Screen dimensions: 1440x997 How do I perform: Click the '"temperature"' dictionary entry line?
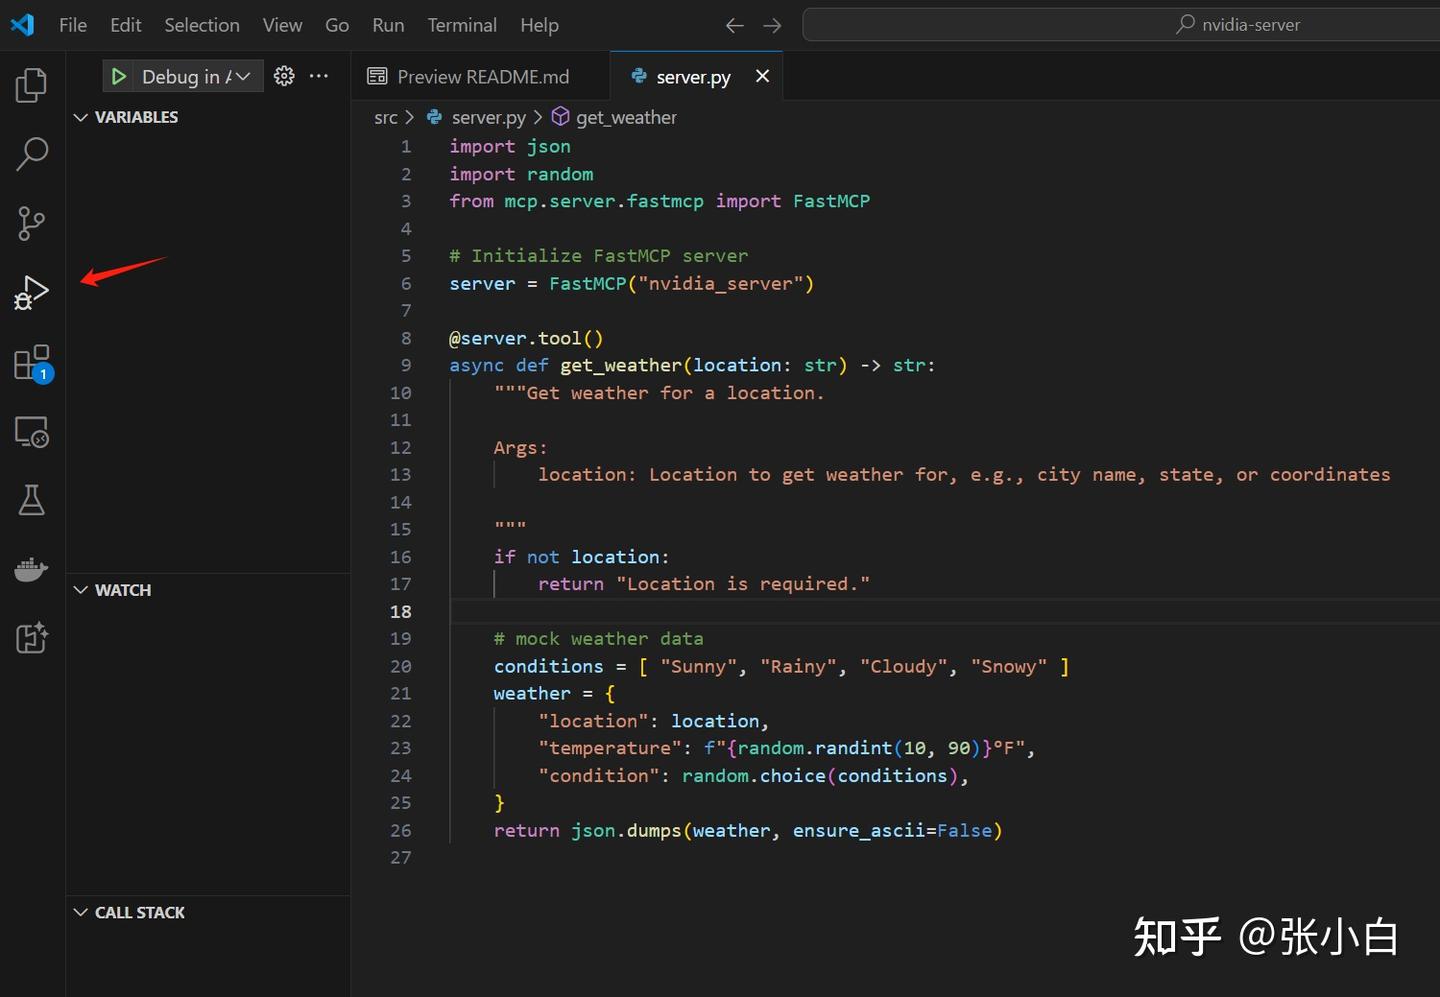(787, 748)
